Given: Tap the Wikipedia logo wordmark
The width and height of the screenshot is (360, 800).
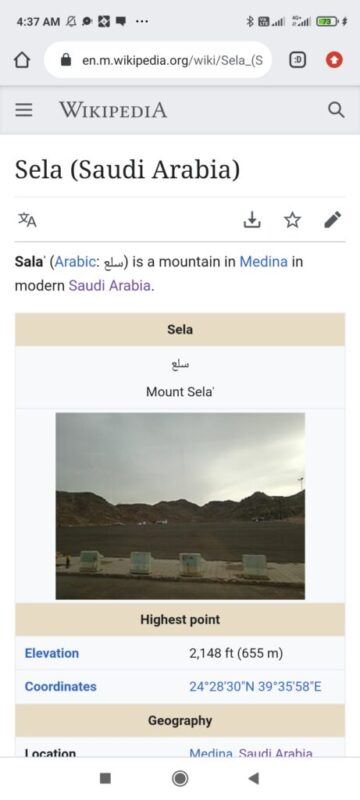Looking at the screenshot, I should [113, 110].
